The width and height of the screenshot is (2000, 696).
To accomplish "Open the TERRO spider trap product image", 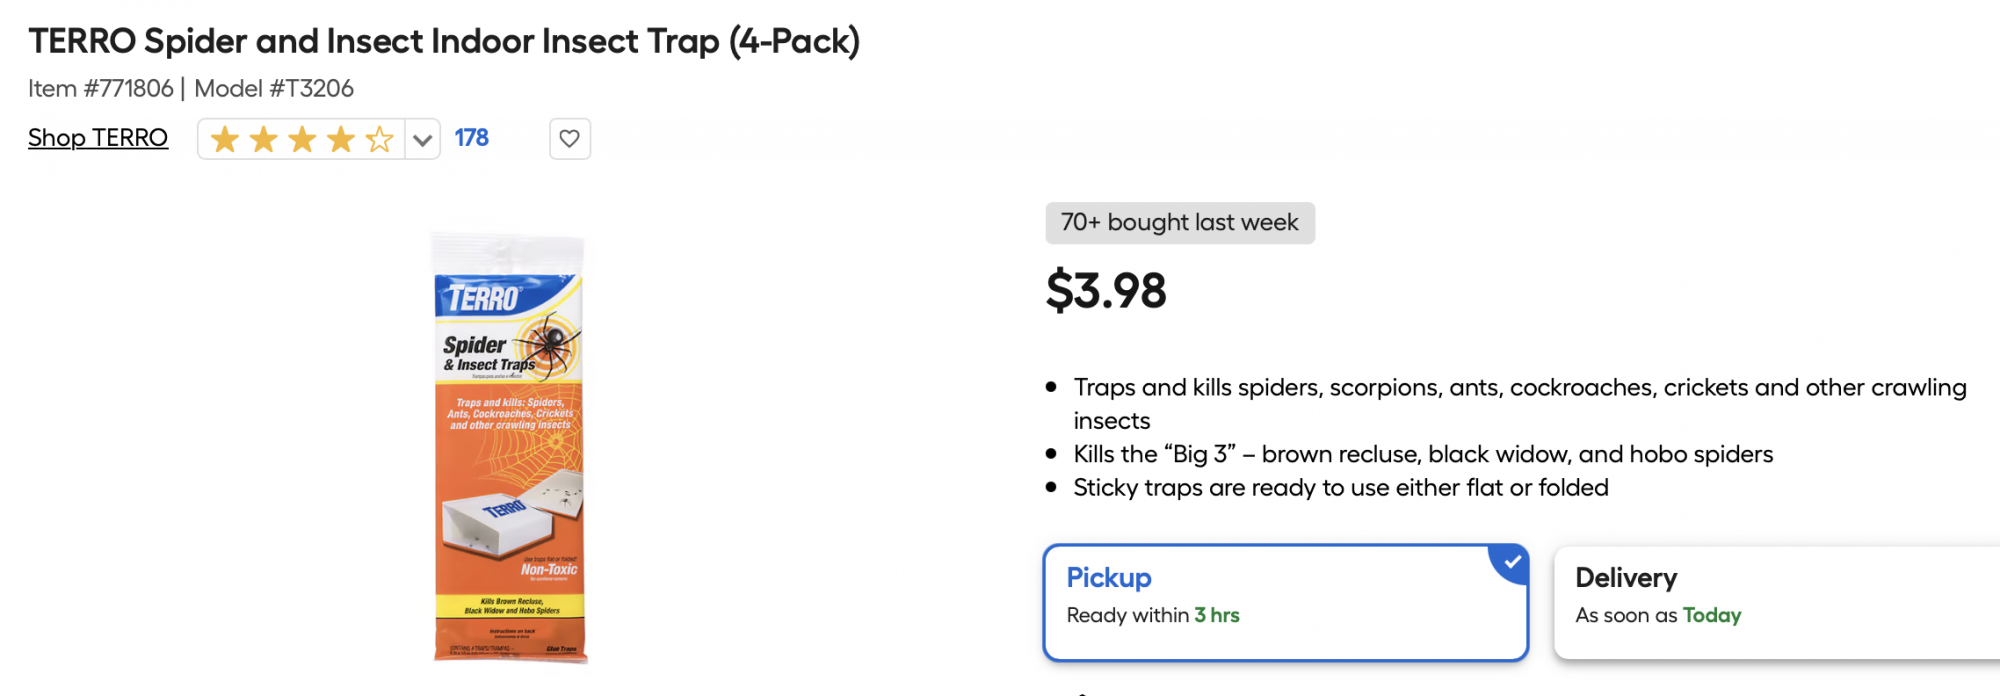I will point(510,447).
